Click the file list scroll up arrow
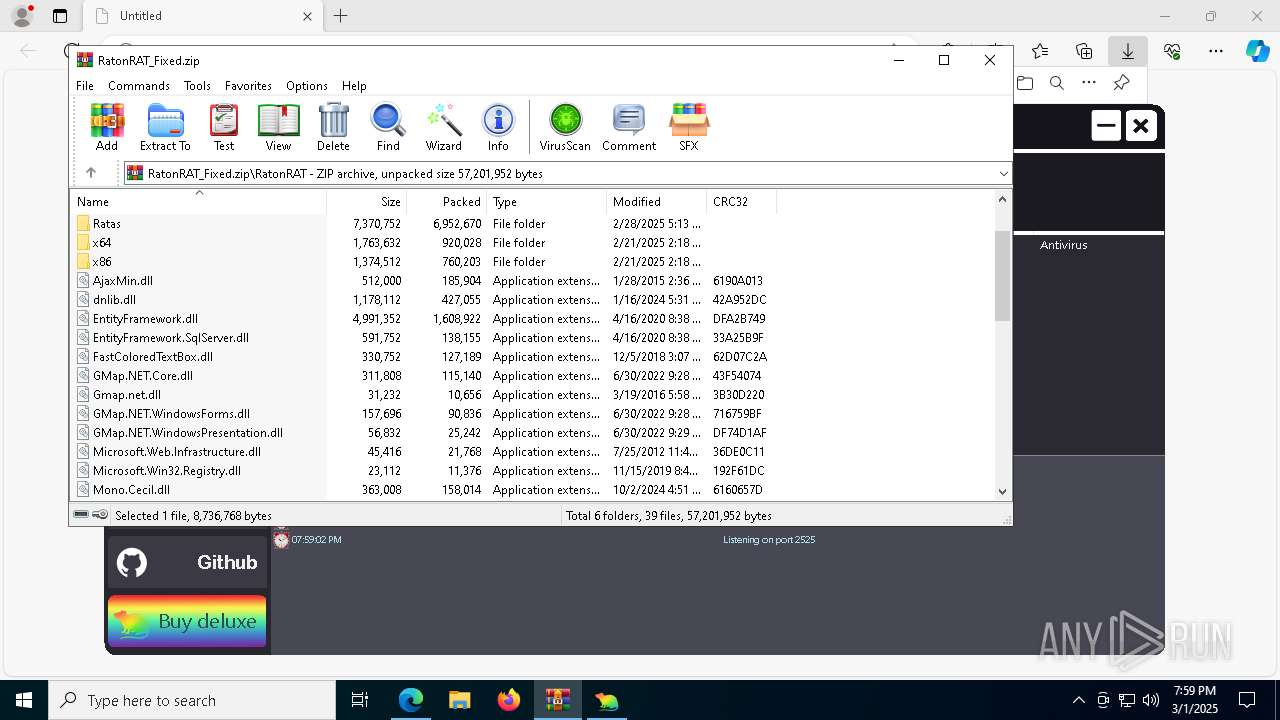Viewport: 1280px width, 720px height. pos(1003,199)
